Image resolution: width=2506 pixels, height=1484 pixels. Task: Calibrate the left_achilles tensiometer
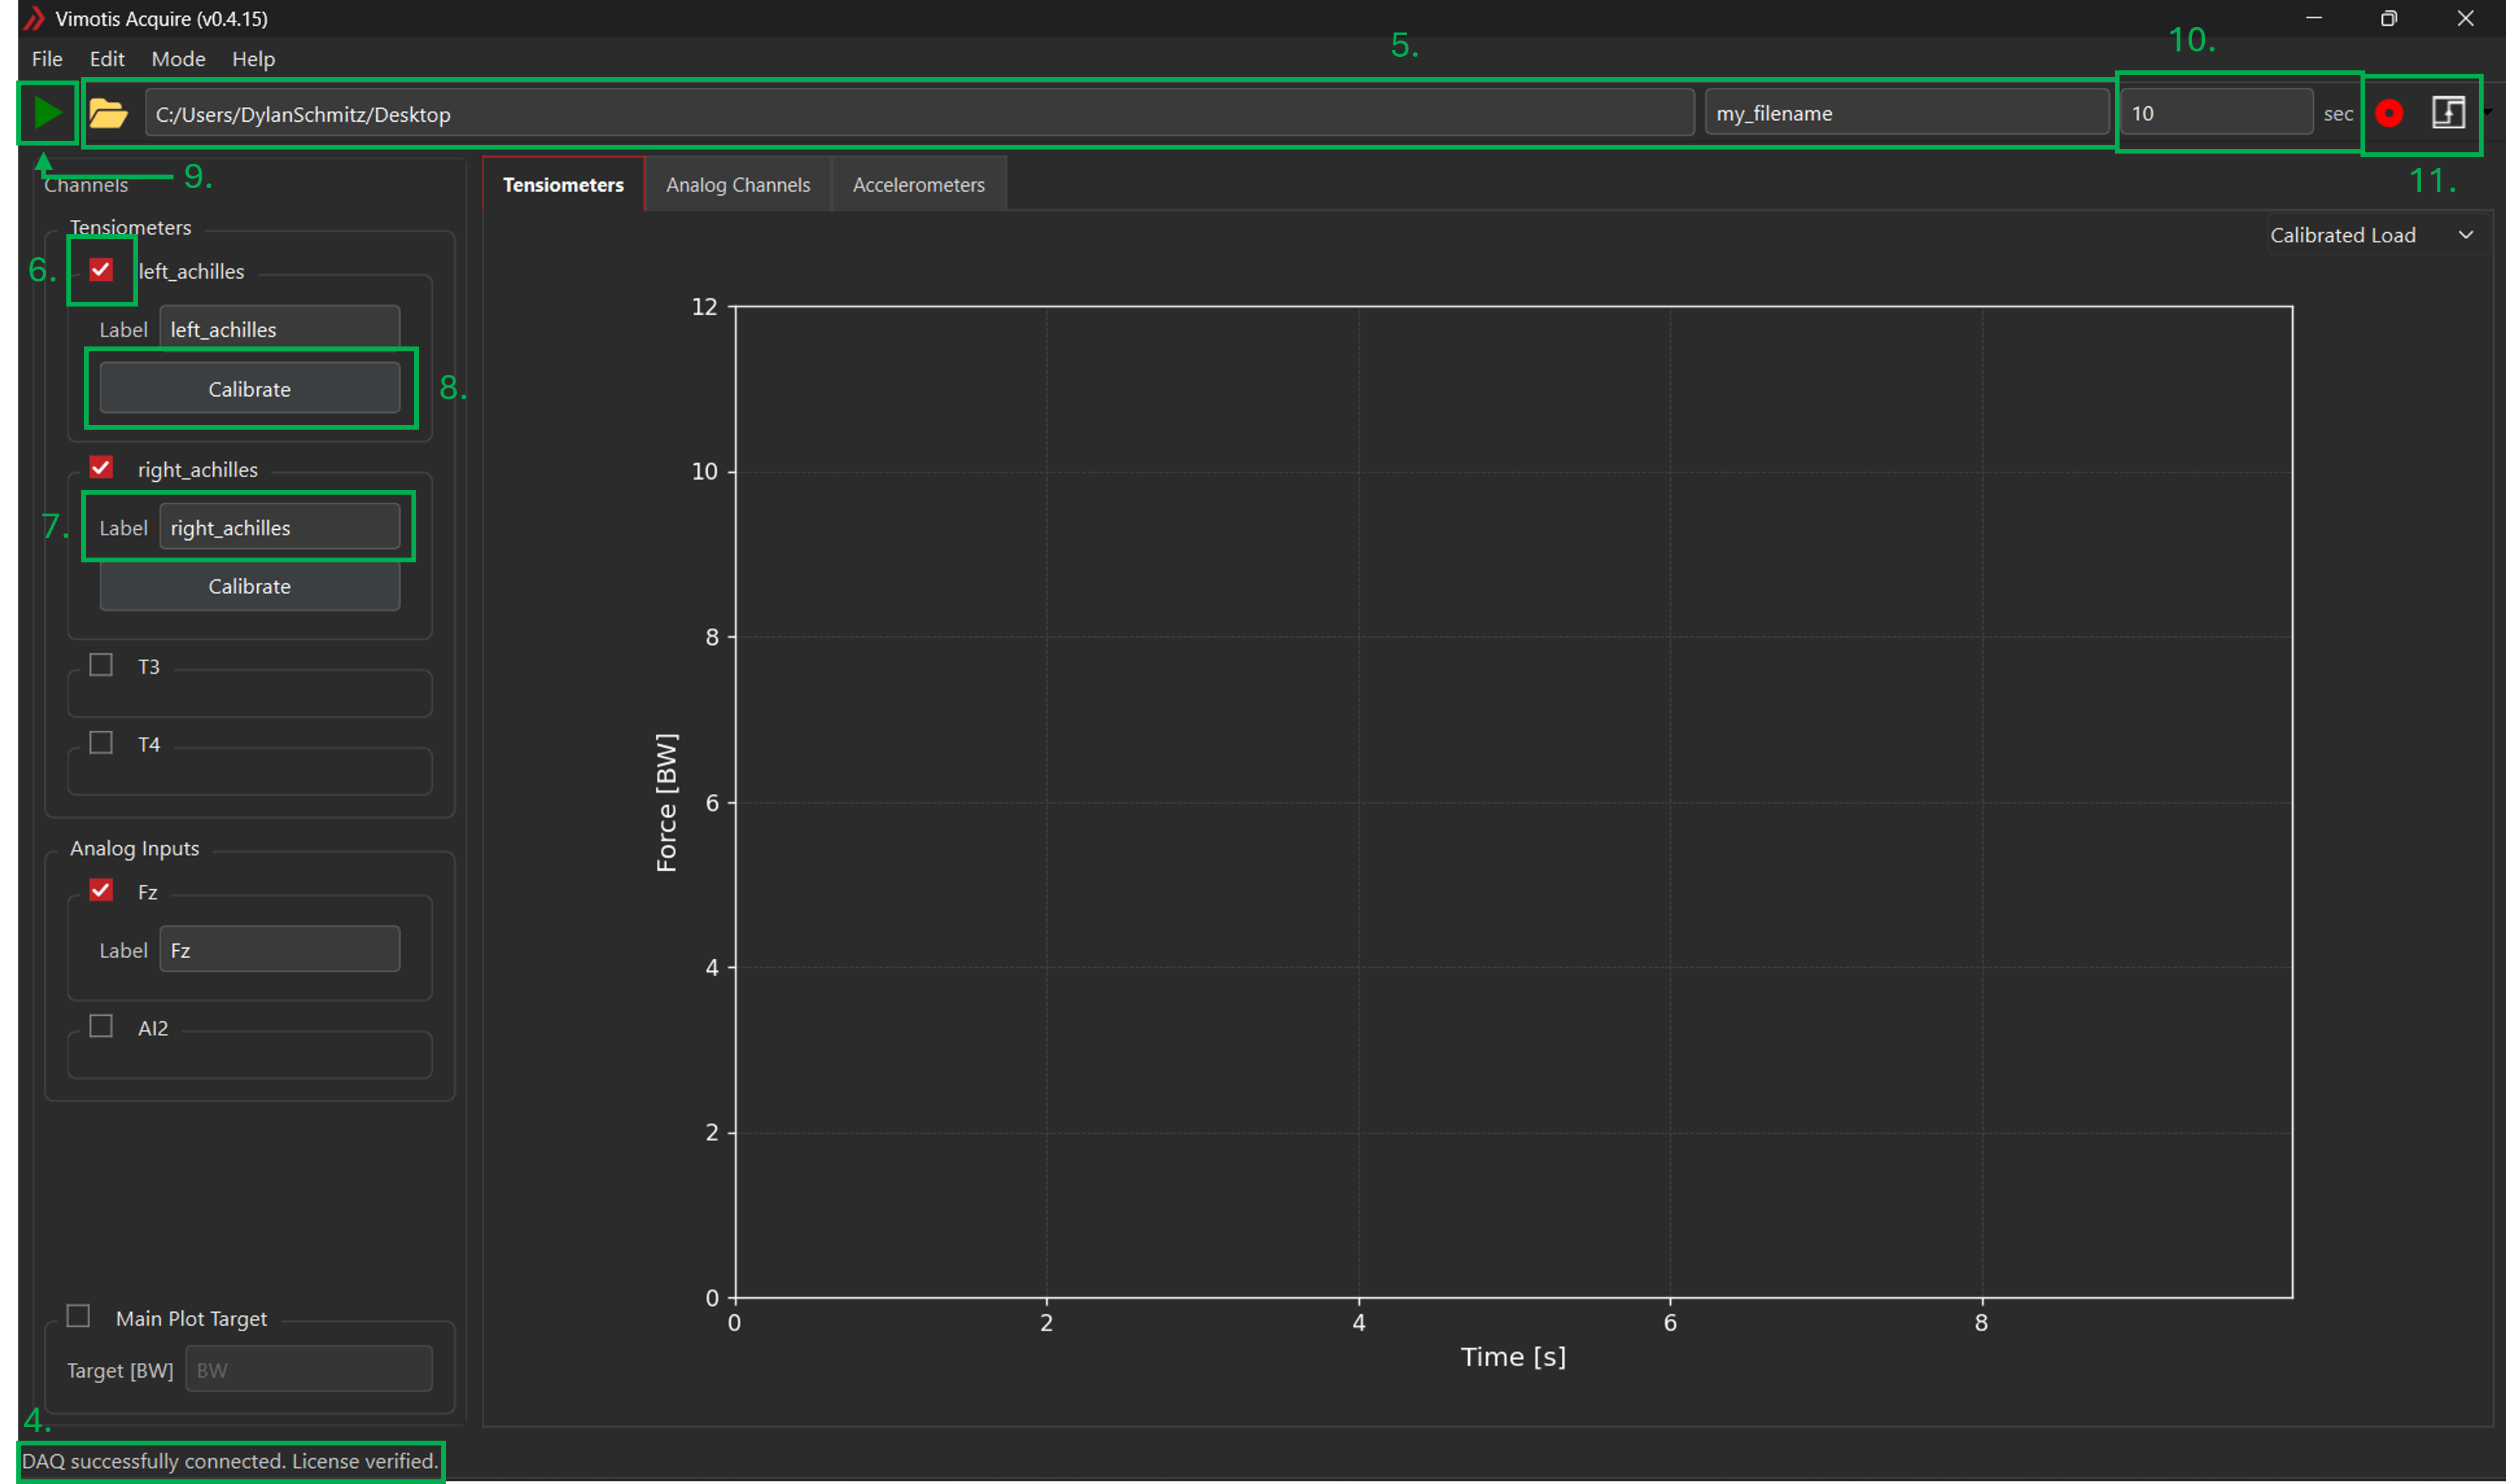tap(250, 389)
